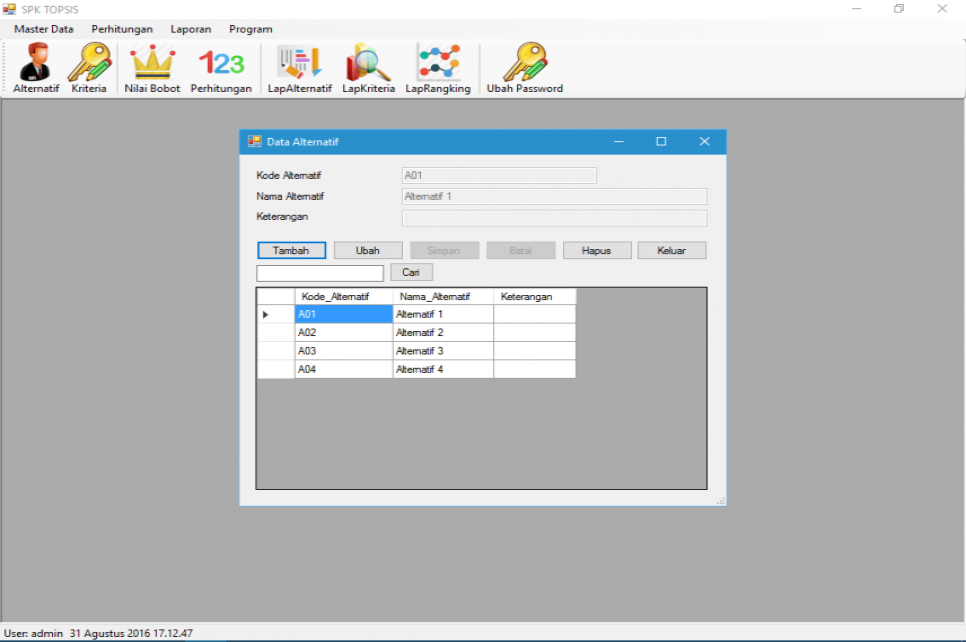This screenshot has width=966, height=642.
Task: Open the Program menu
Action: tap(250, 29)
